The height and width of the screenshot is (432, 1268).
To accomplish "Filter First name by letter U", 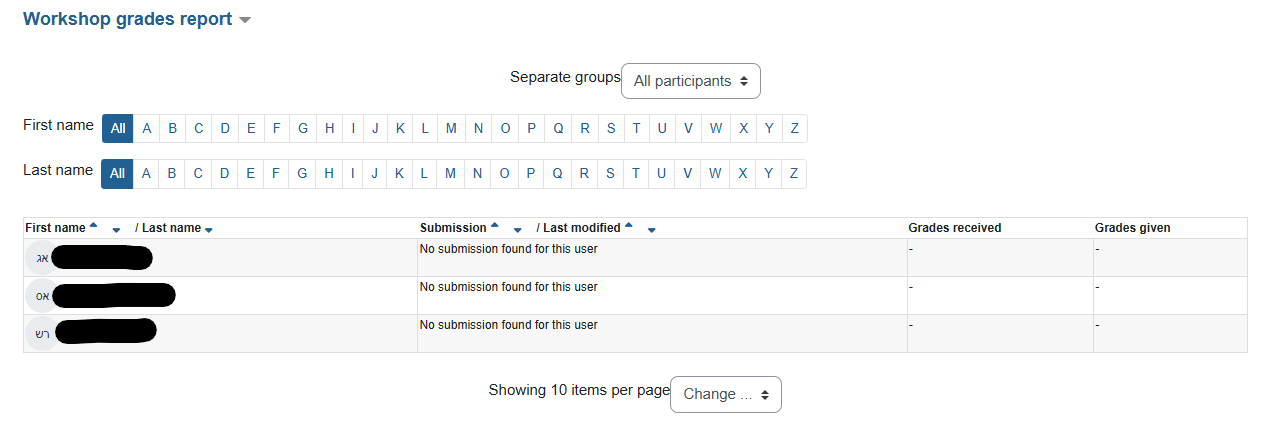I will click(x=661, y=128).
